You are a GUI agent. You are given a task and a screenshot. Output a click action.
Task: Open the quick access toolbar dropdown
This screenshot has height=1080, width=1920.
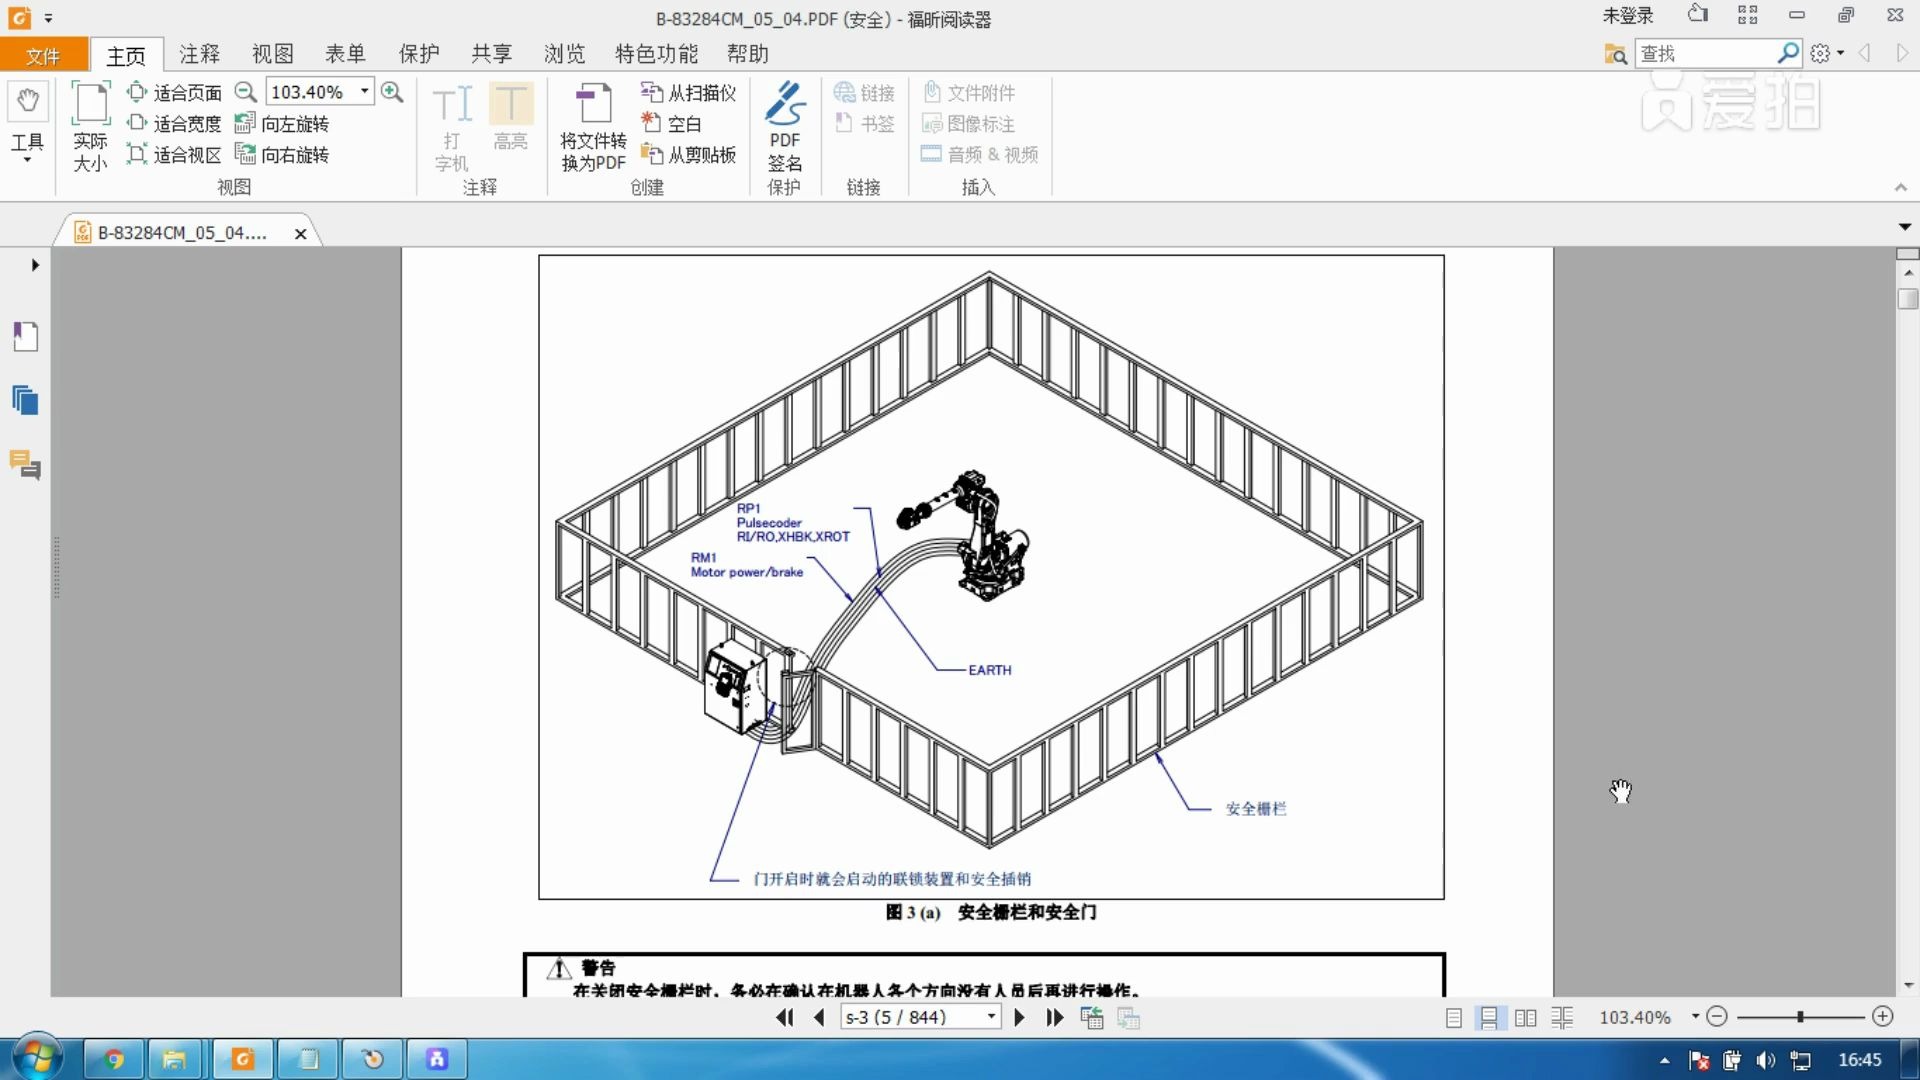(49, 18)
